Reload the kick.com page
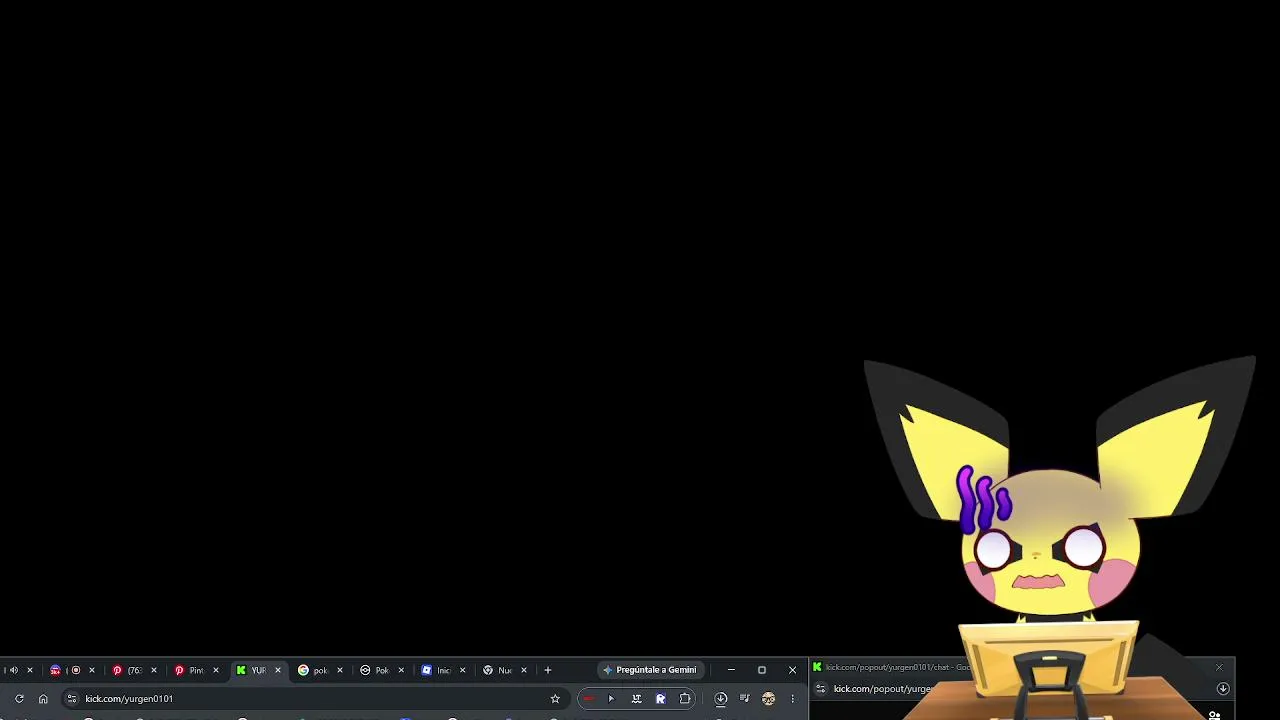1280x720 pixels. [19, 699]
